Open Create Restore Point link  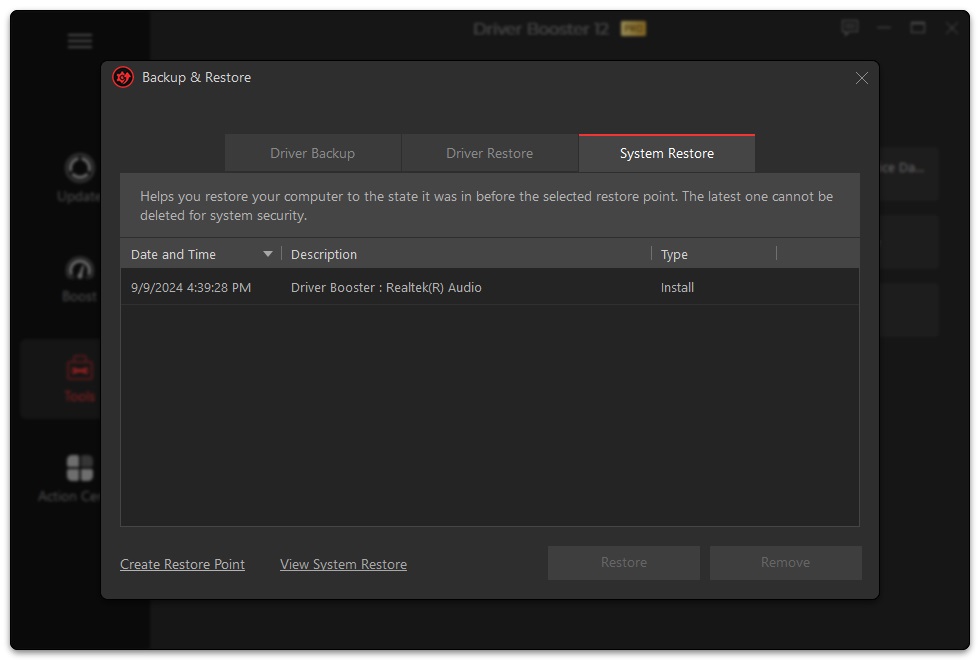(182, 564)
